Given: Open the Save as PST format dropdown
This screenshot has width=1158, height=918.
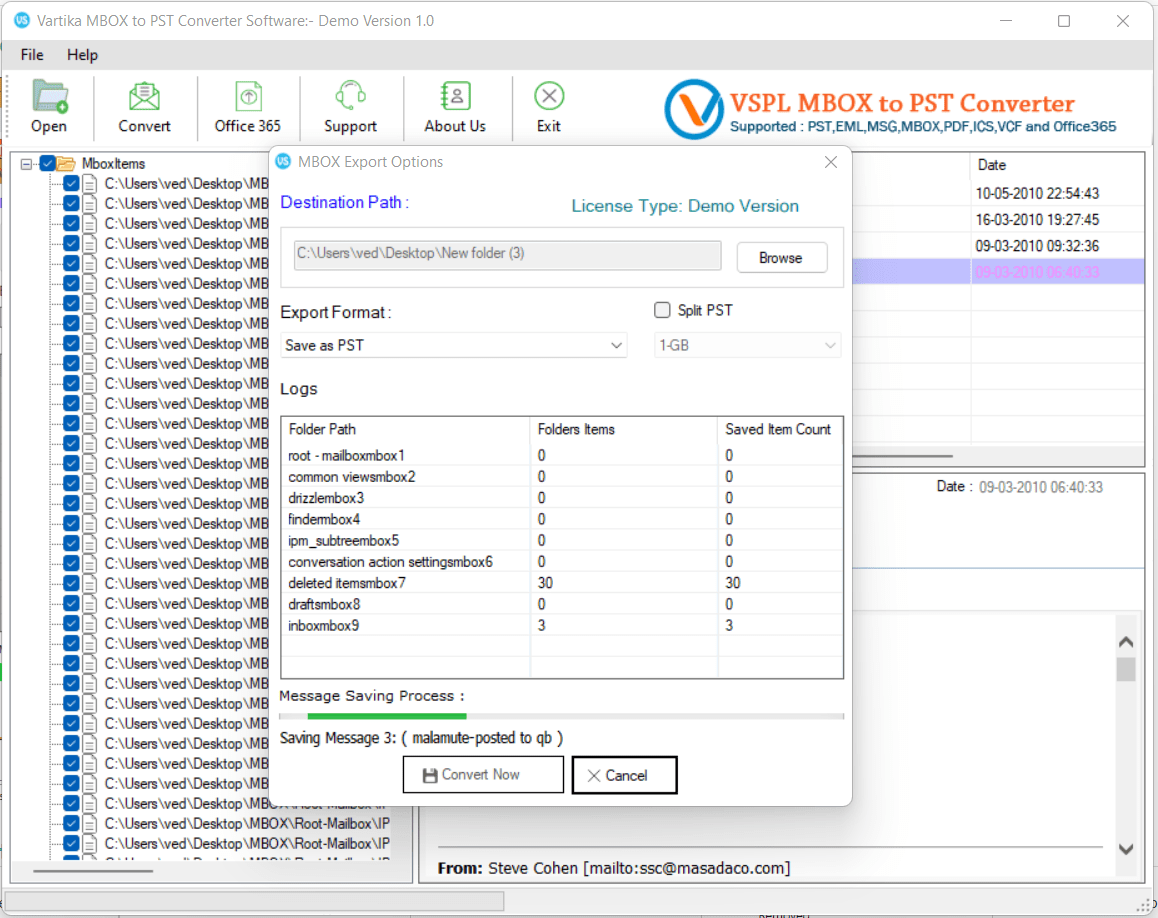Looking at the screenshot, I should pos(453,345).
